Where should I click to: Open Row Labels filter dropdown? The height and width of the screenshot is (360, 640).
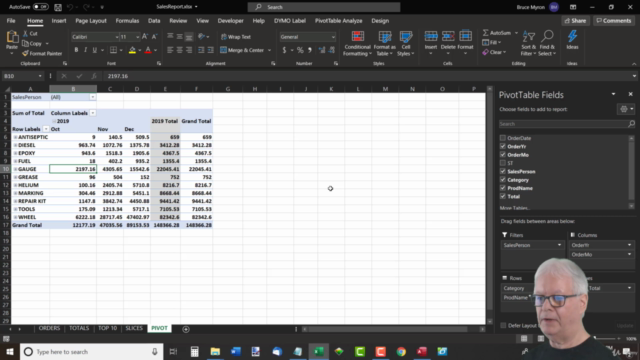coord(46,129)
